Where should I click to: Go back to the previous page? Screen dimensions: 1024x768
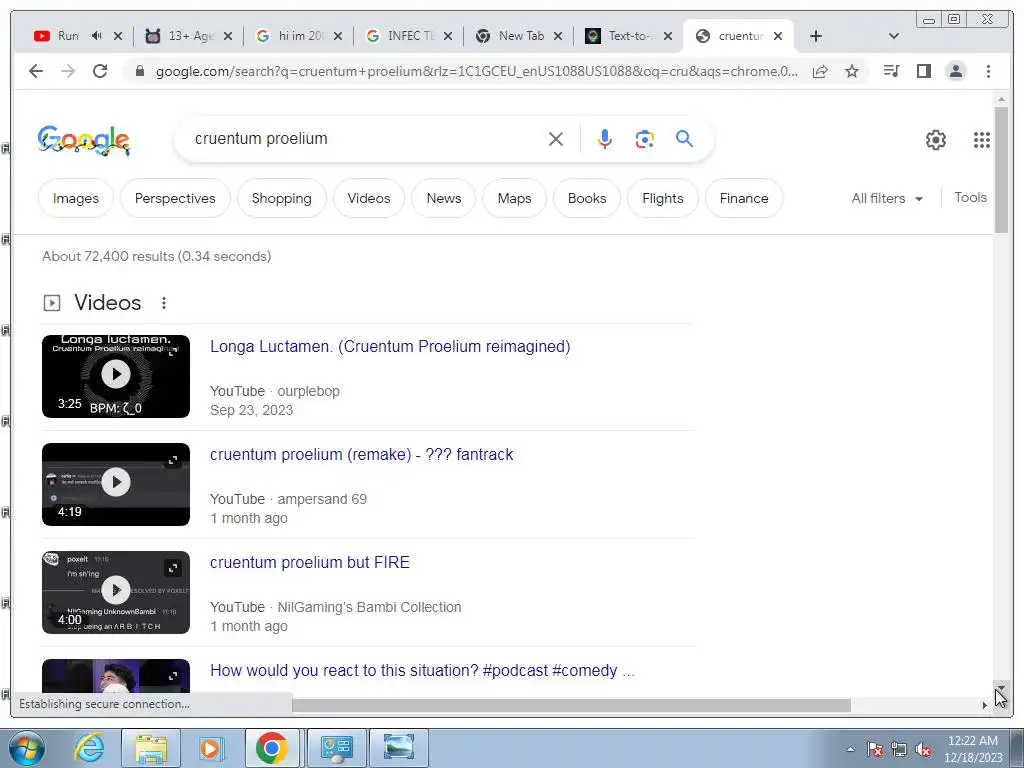(36, 71)
